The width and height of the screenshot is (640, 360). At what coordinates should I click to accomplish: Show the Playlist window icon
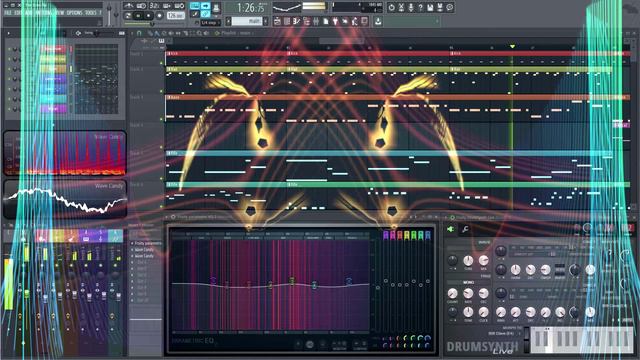pyautogui.click(x=278, y=21)
